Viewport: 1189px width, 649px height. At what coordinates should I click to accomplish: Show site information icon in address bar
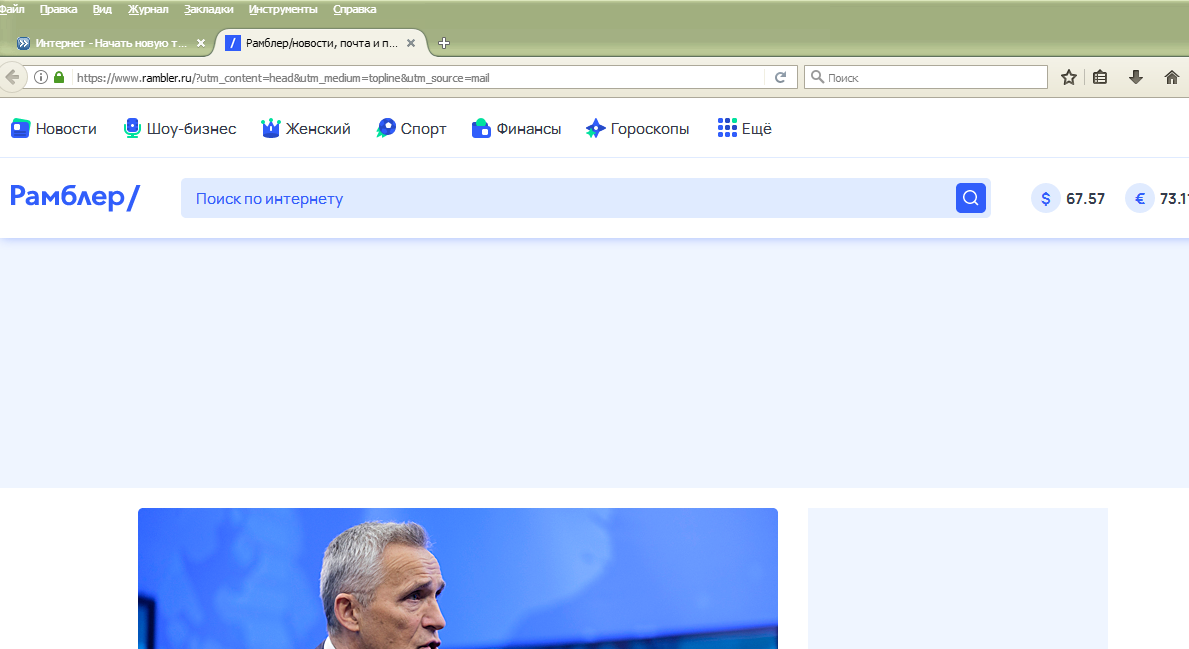tap(41, 77)
